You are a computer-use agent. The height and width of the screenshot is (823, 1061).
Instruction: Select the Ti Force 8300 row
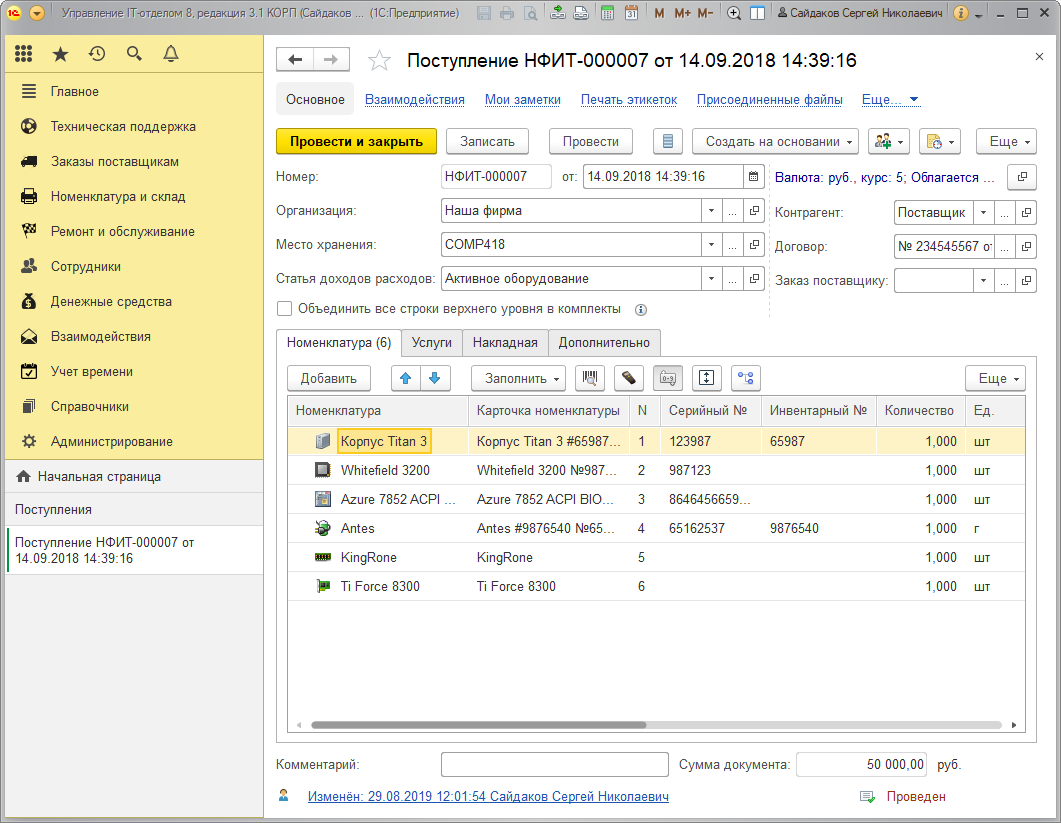click(656, 587)
